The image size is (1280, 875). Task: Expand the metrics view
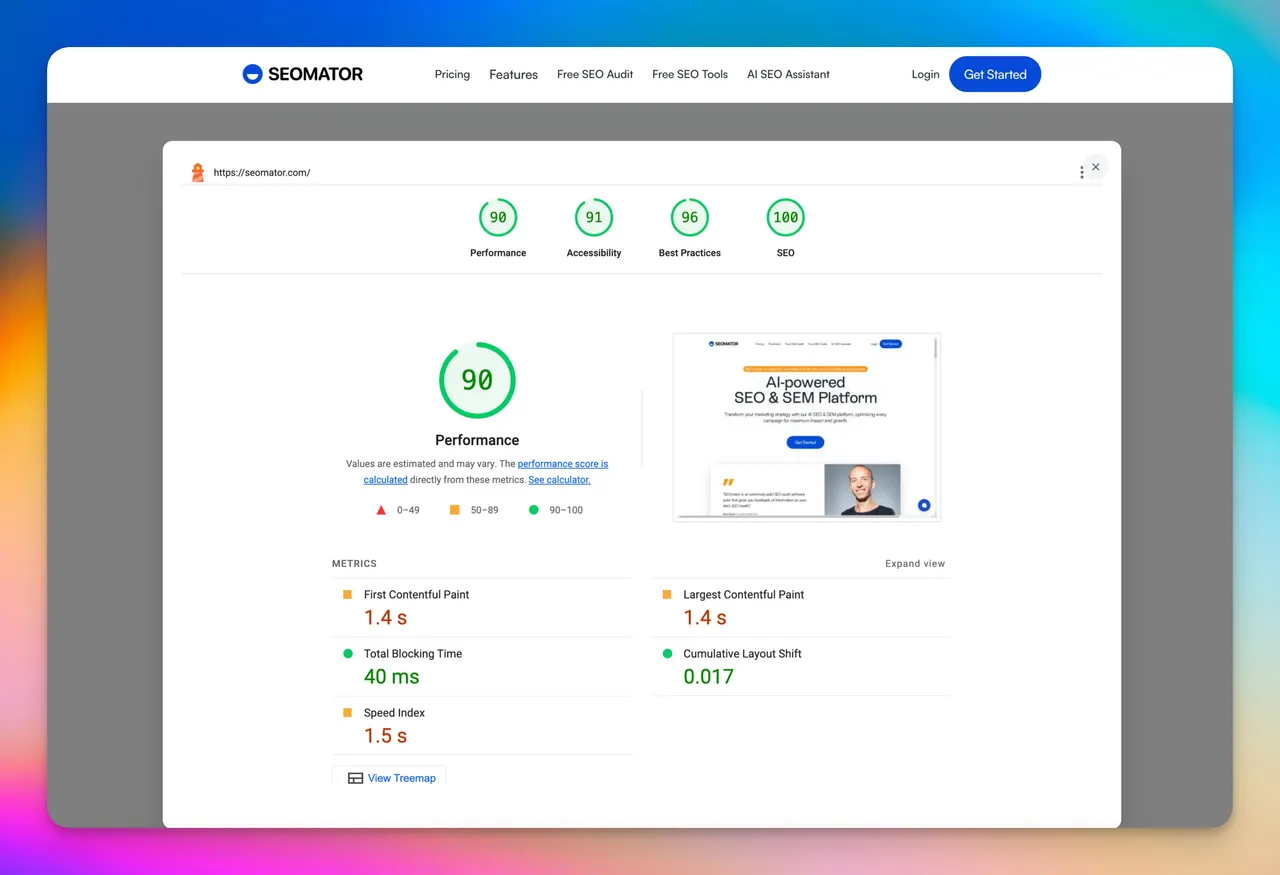(915, 564)
